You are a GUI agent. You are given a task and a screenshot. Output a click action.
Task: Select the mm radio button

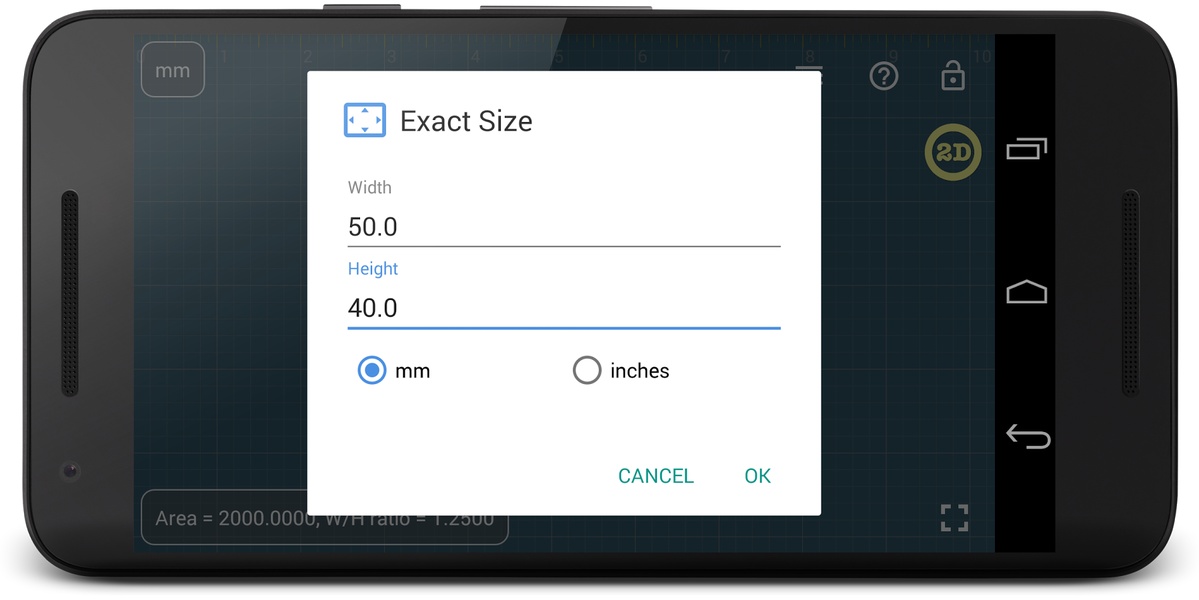coord(372,371)
